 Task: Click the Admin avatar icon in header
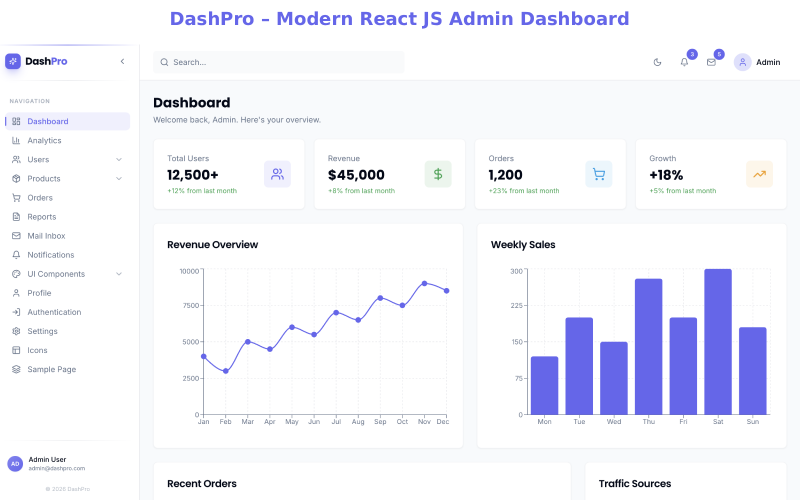pyautogui.click(x=742, y=62)
